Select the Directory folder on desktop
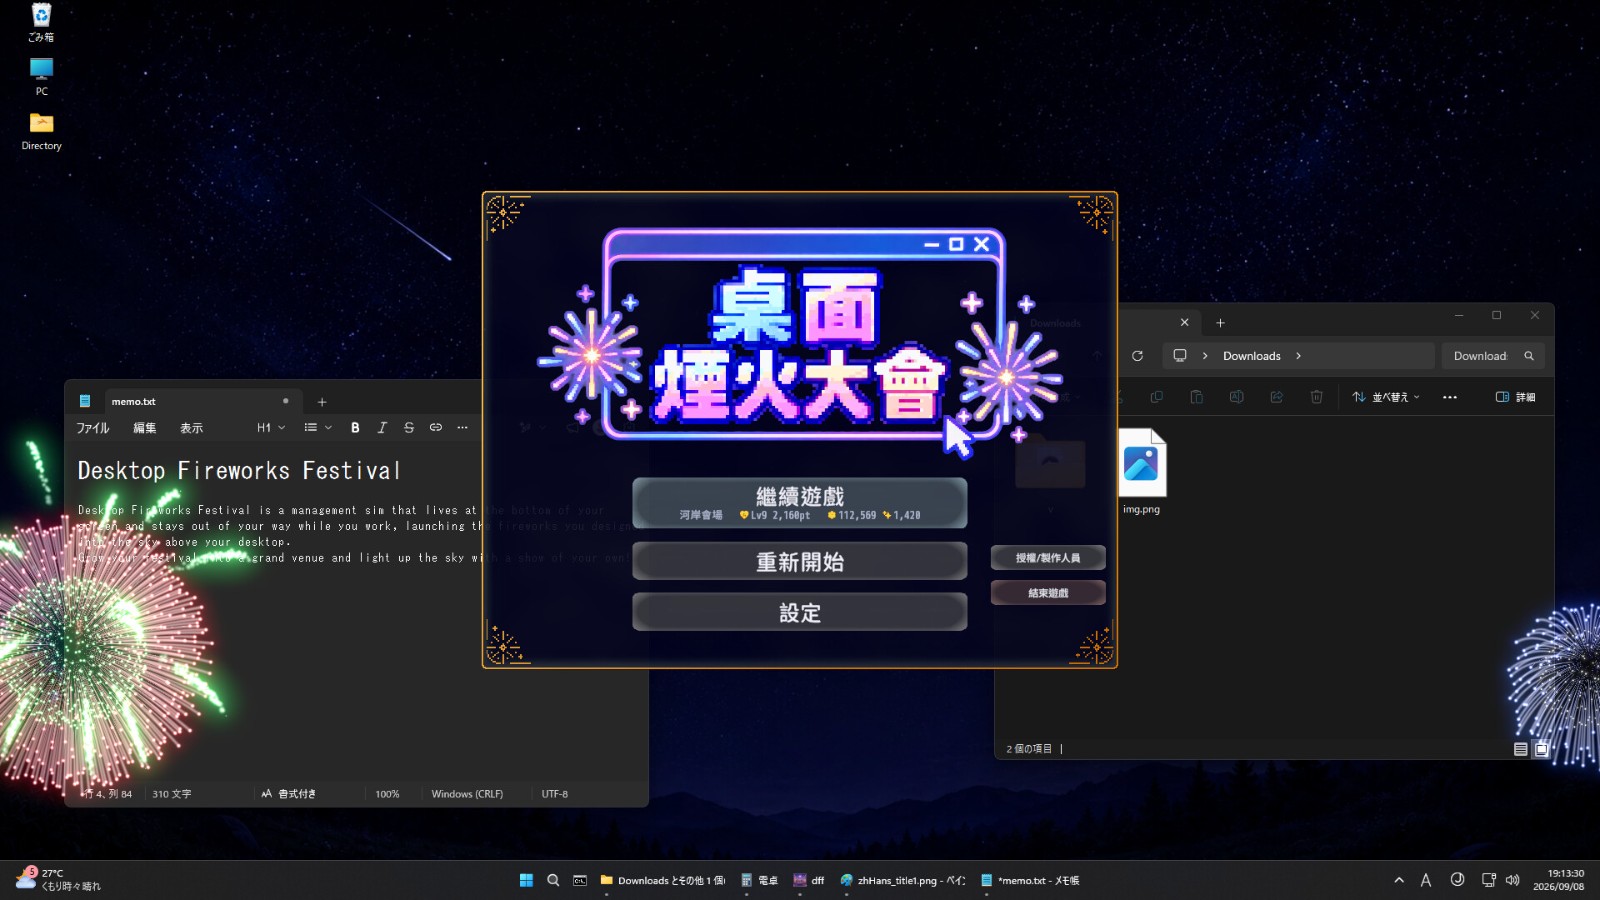The image size is (1600, 900). (41, 131)
